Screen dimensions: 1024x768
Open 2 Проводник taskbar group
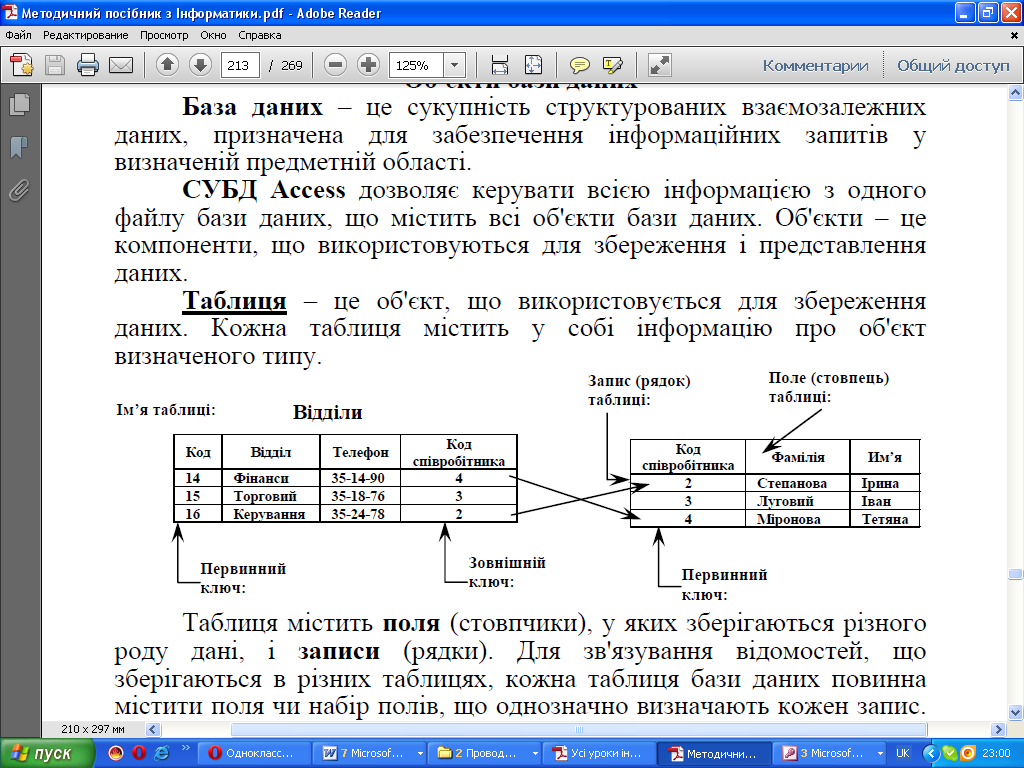[484, 753]
